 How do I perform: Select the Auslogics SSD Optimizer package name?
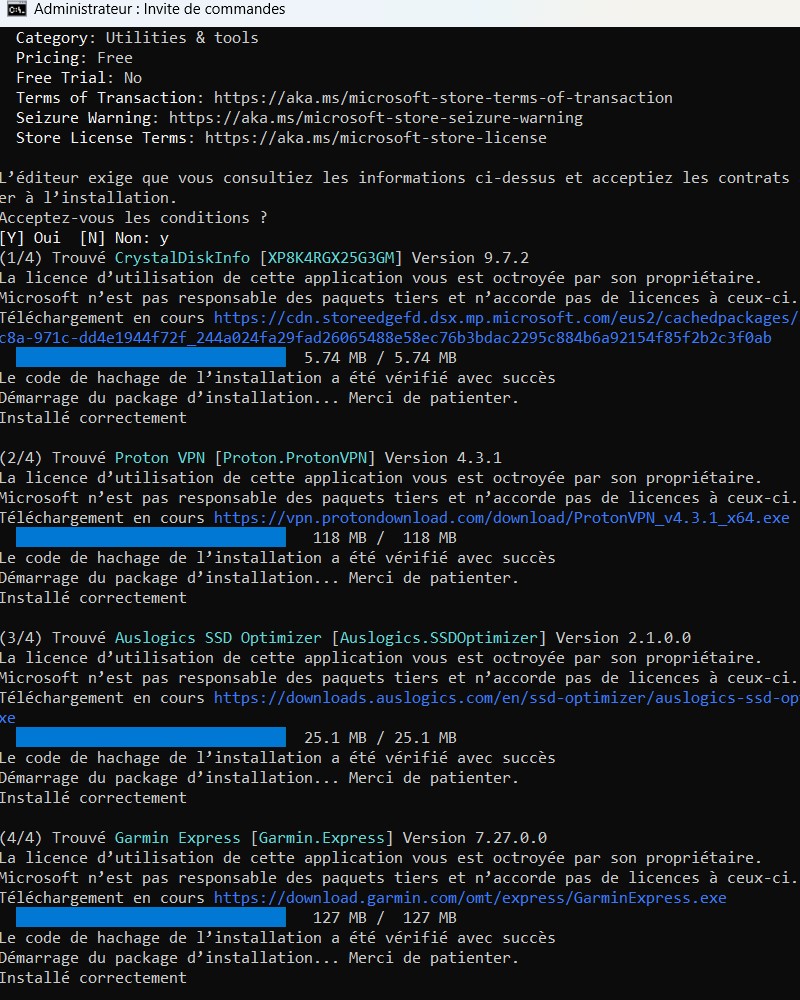(218, 638)
